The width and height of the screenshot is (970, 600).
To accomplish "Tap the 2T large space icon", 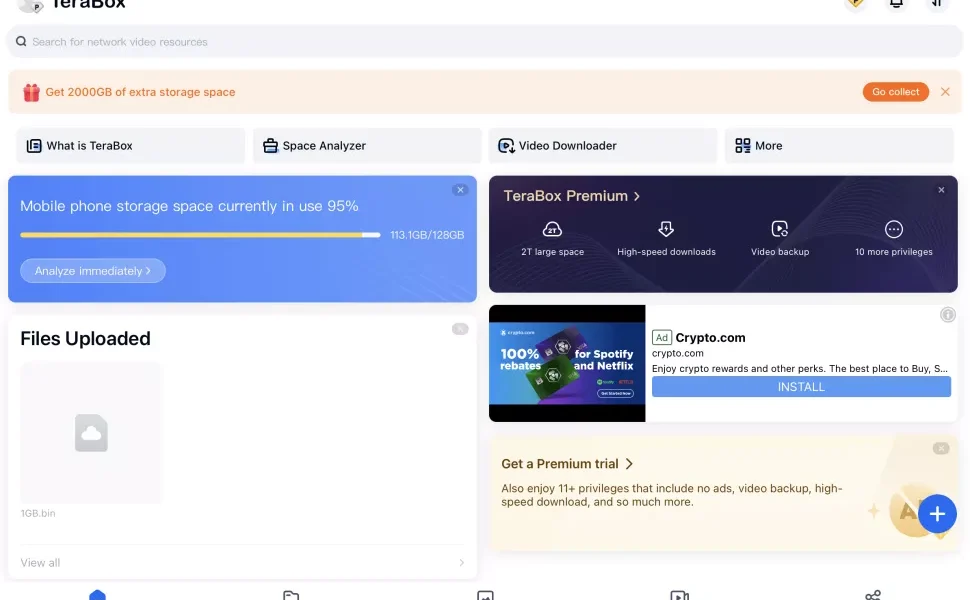I will coord(552,229).
